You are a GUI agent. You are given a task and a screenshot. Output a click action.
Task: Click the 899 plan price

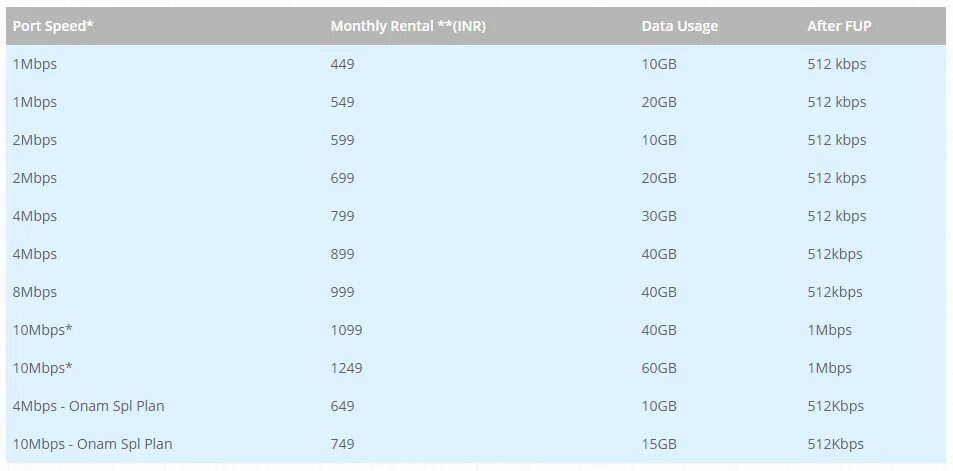(342, 254)
